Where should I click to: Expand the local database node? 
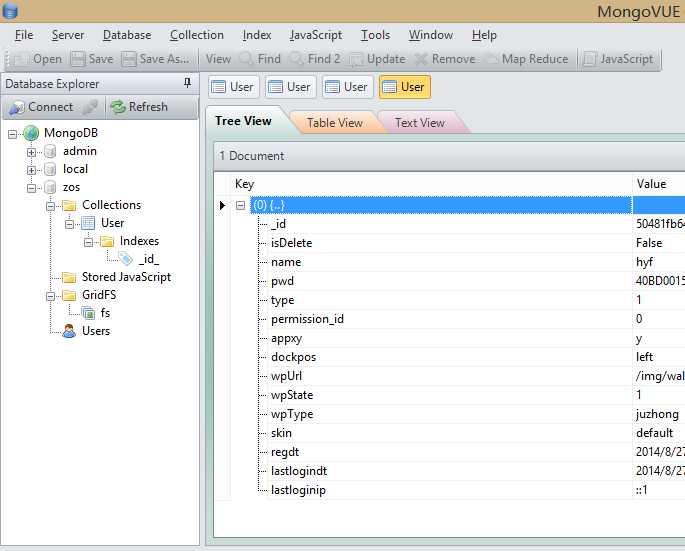tap(31, 170)
